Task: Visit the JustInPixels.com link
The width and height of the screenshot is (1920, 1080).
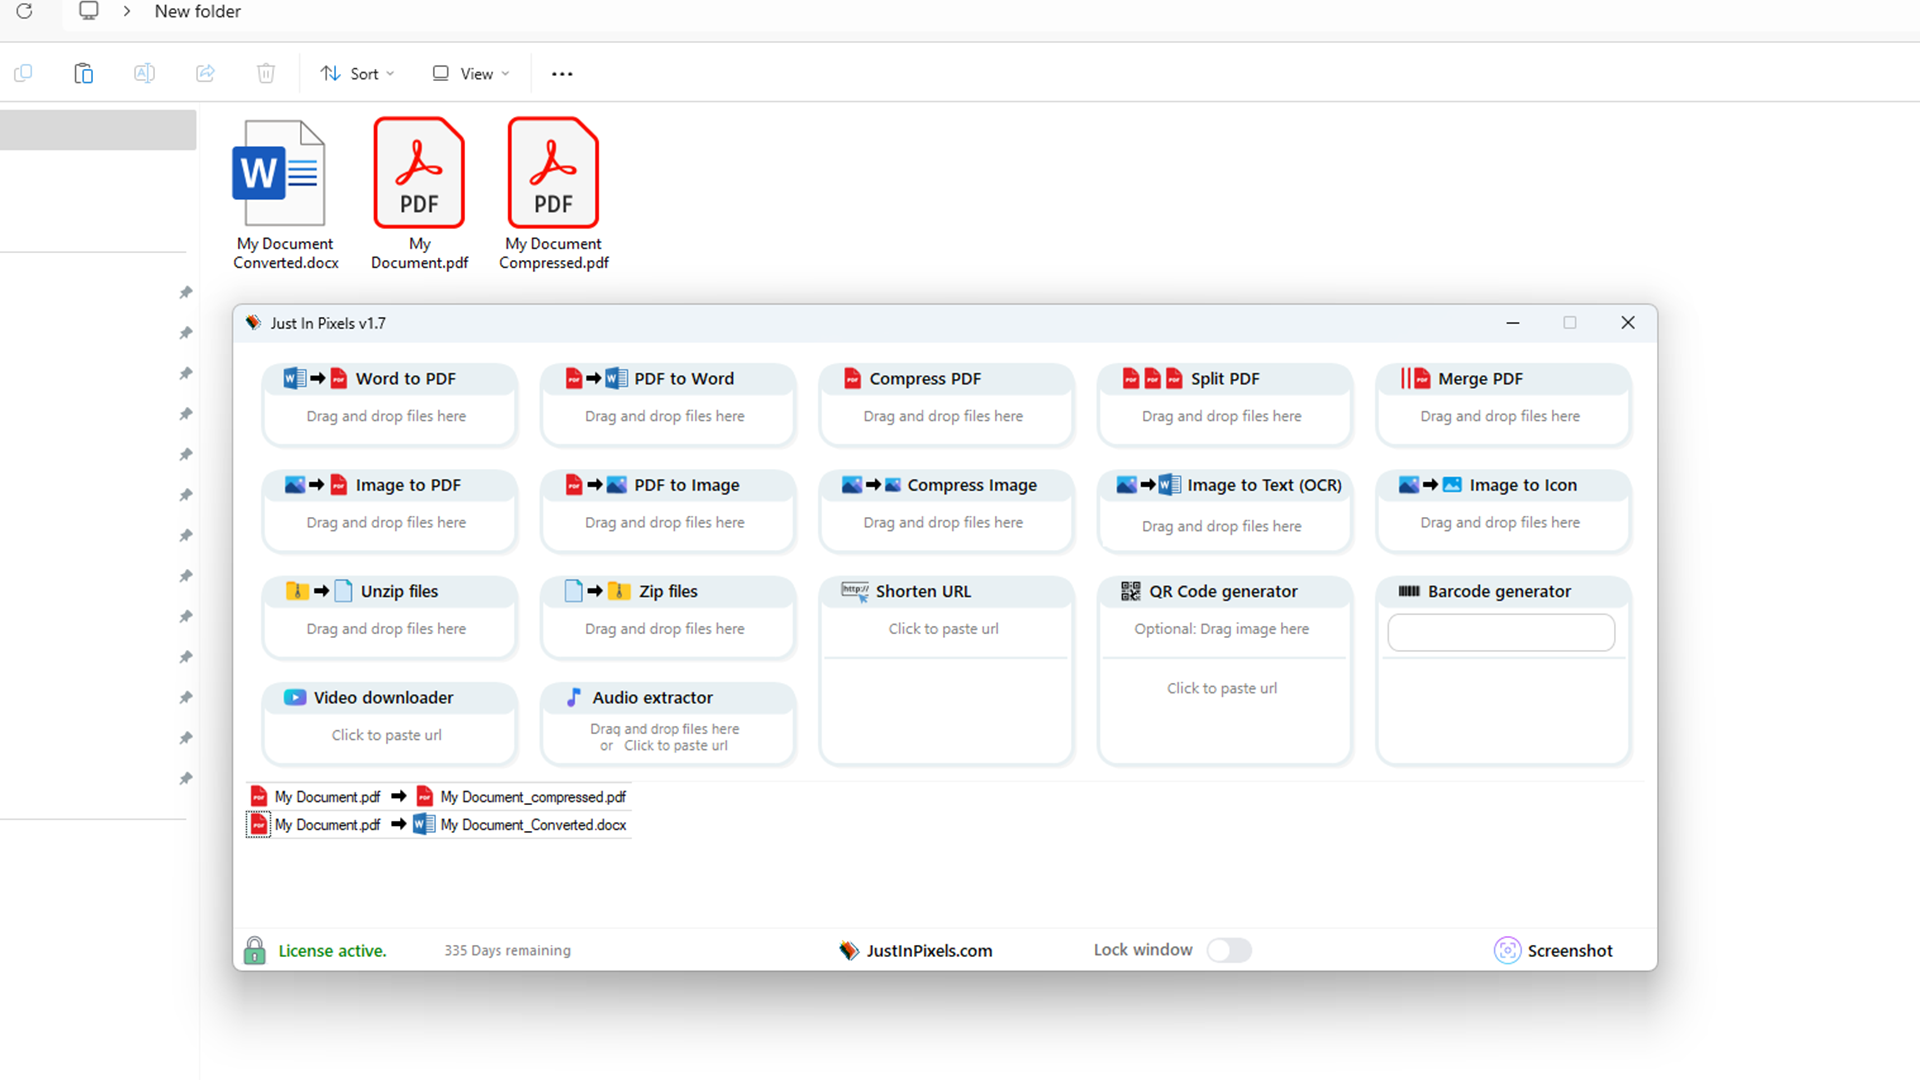Action: 929,950
